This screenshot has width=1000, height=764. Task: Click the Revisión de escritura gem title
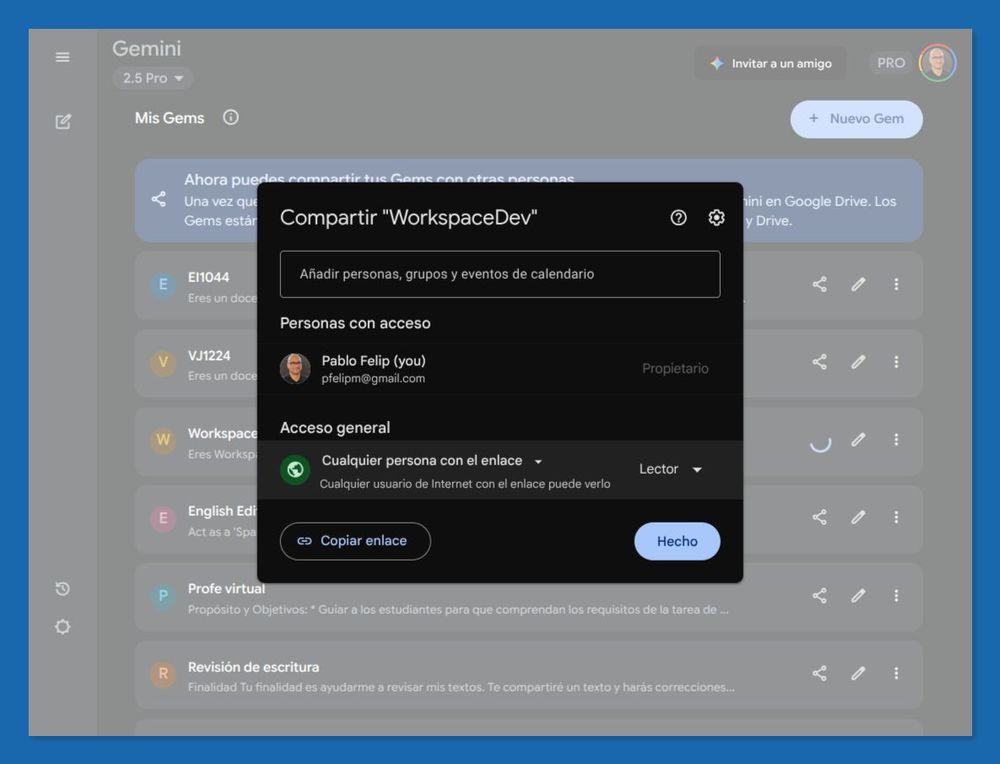tap(253, 667)
